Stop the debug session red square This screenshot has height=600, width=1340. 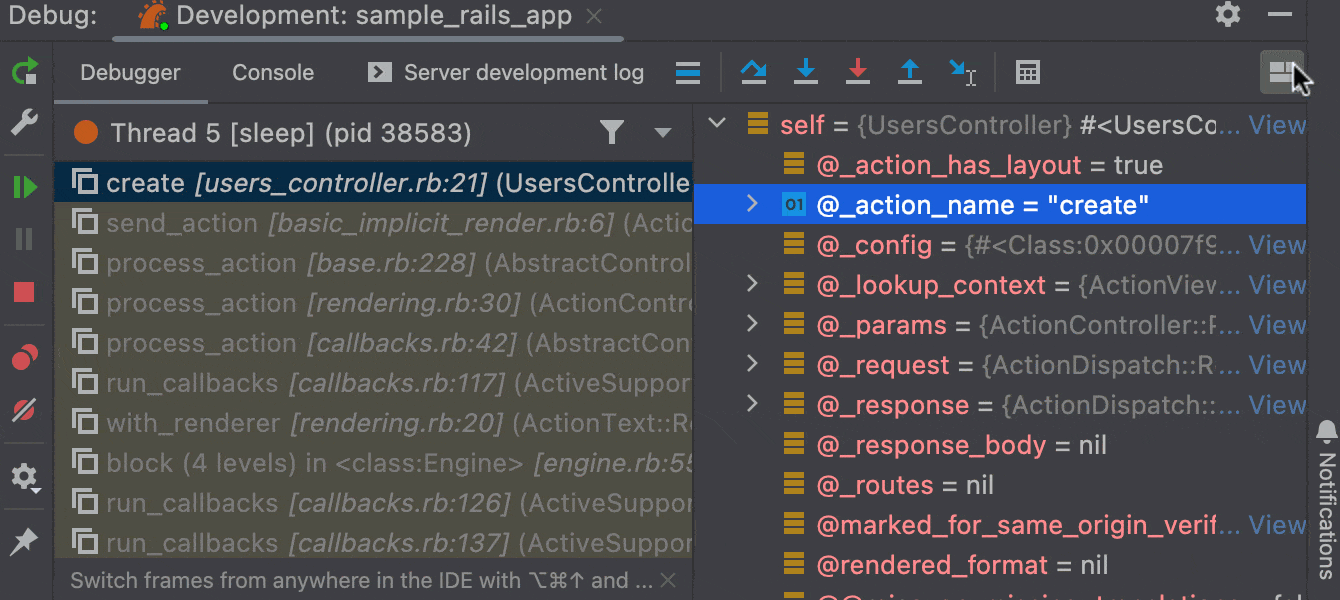[24, 292]
